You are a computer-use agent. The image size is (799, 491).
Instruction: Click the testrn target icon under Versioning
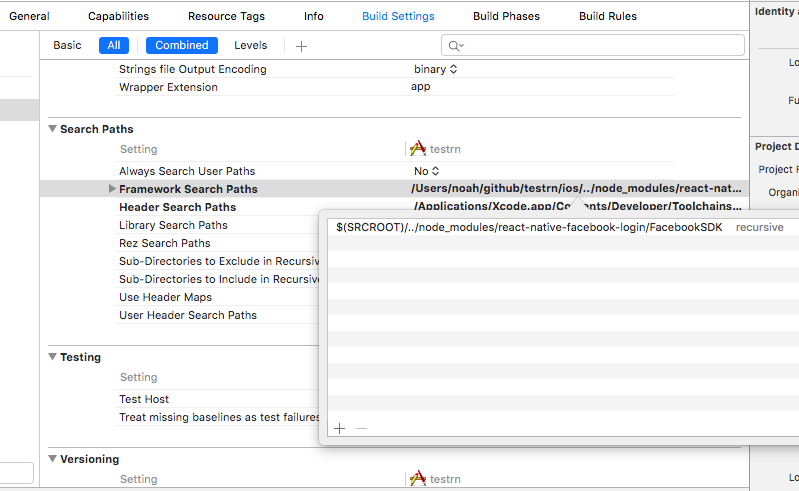pyautogui.click(x=418, y=479)
